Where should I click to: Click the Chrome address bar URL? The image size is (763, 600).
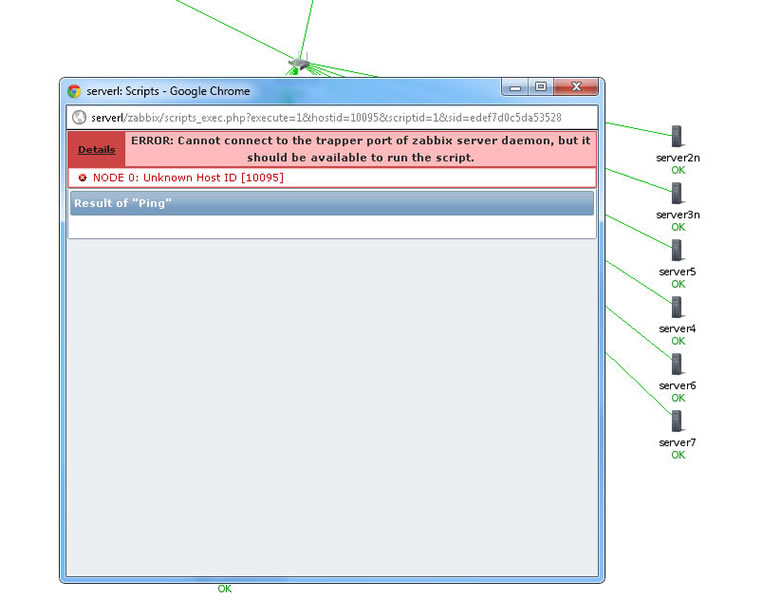point(326,118)
